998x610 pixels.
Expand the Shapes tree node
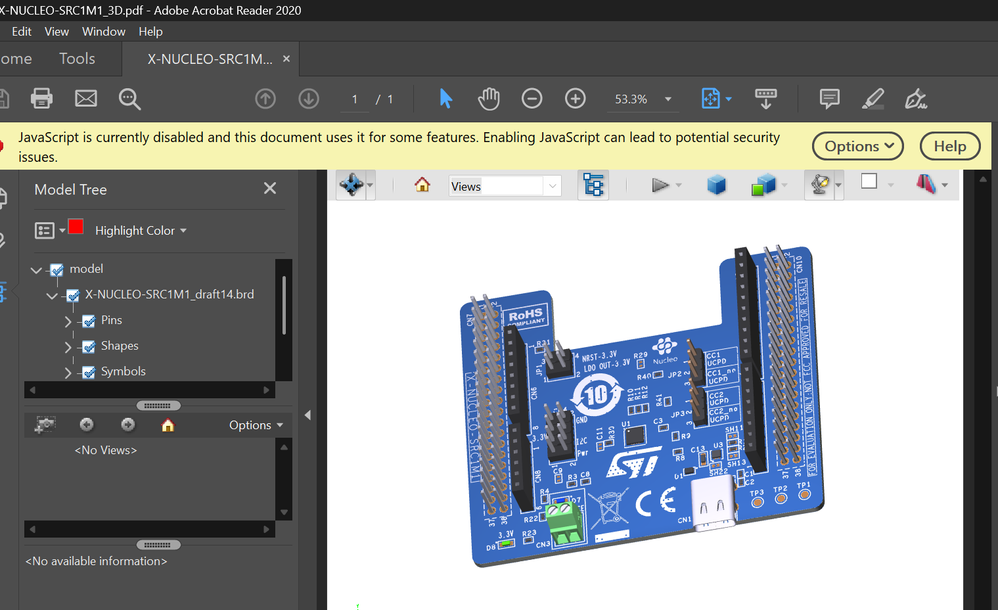click(x=68, y=347)
